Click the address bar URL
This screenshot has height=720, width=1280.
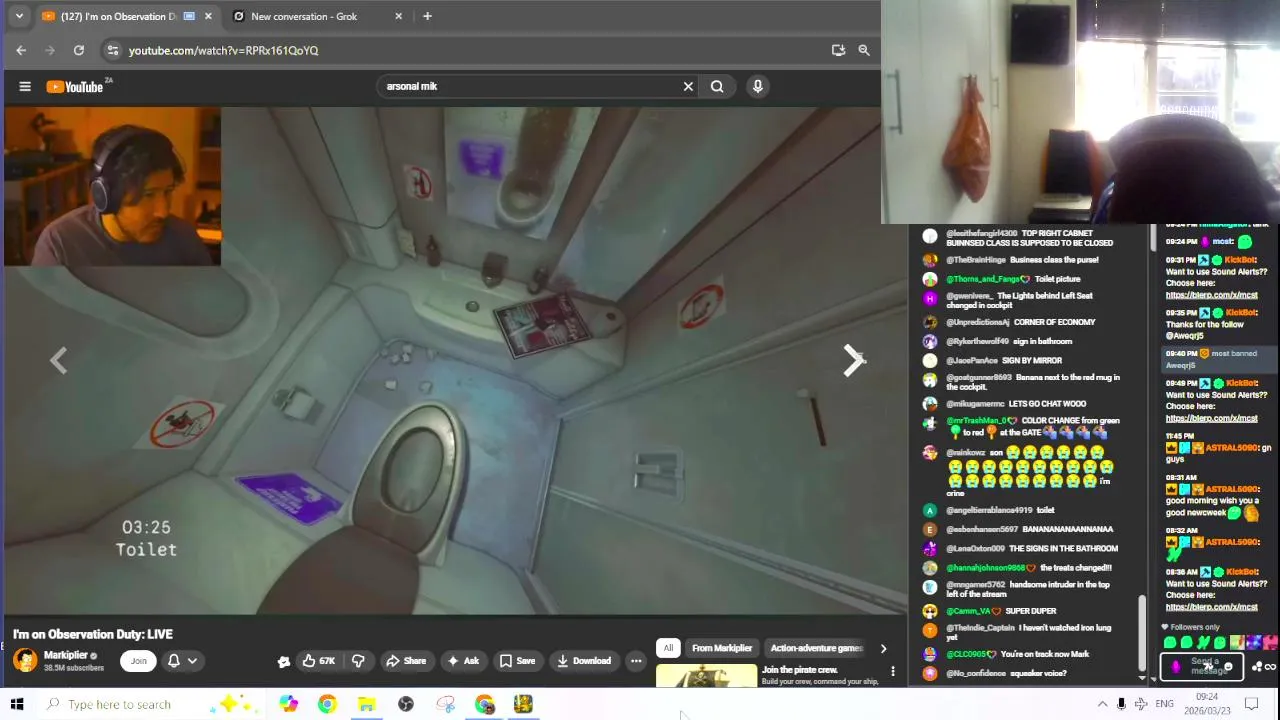pos(223,50)
